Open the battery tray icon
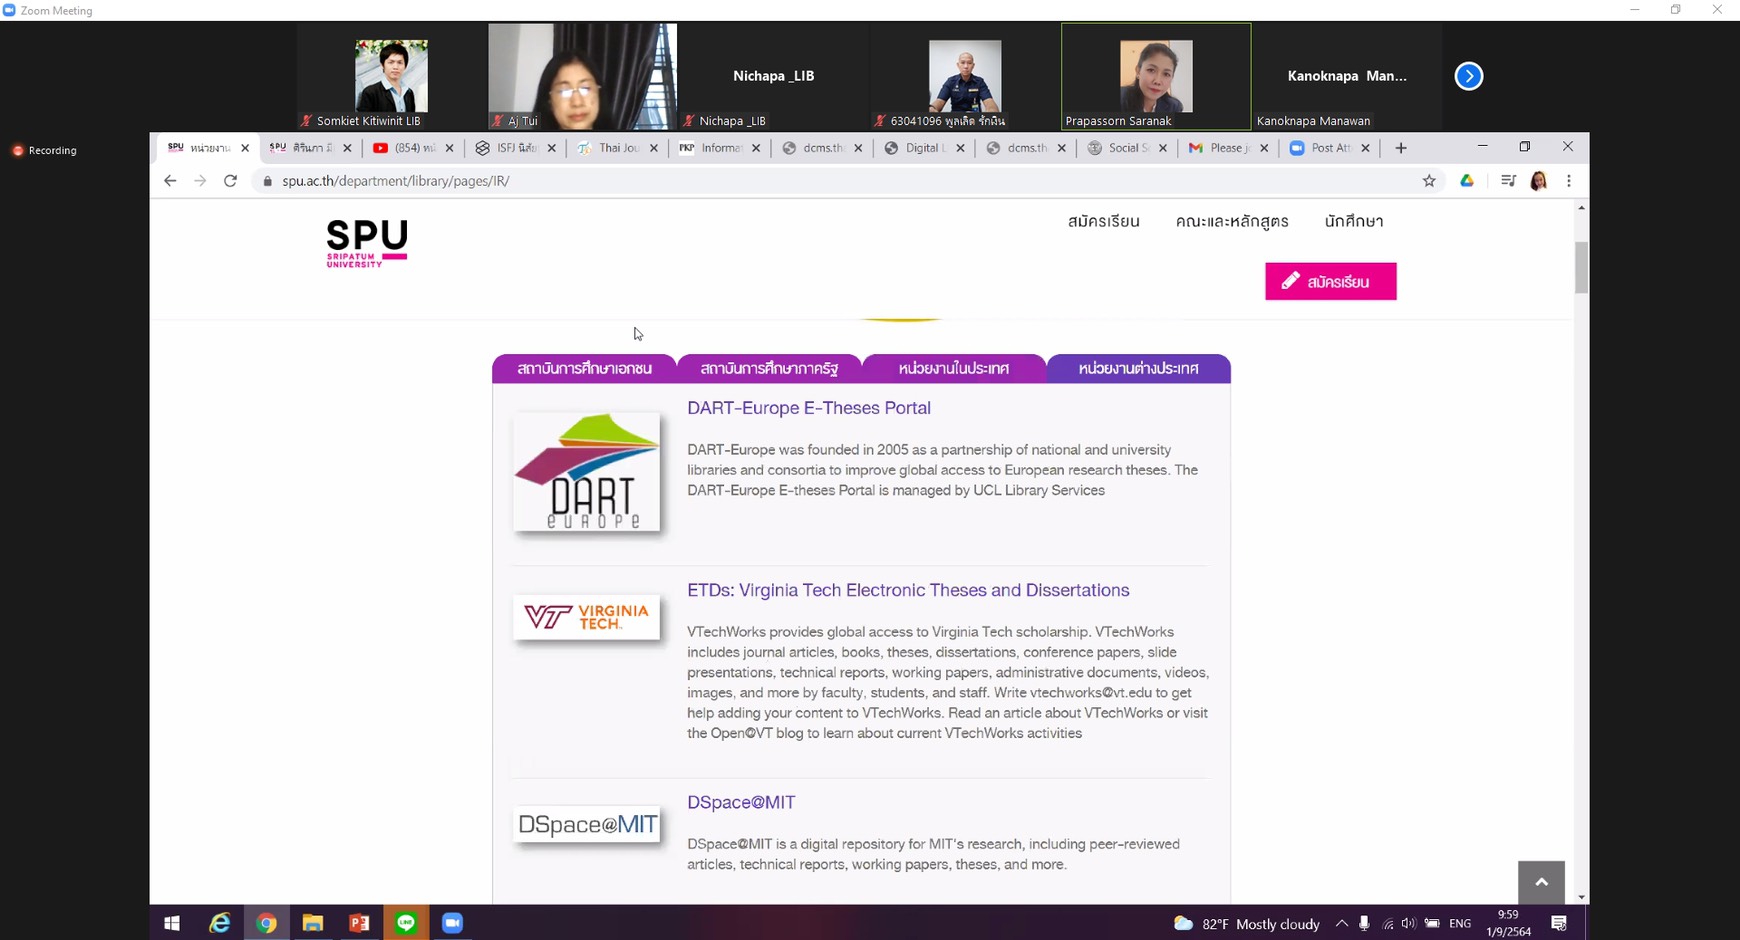Viewport: 1740px width, 940px height. point(1432,924)
